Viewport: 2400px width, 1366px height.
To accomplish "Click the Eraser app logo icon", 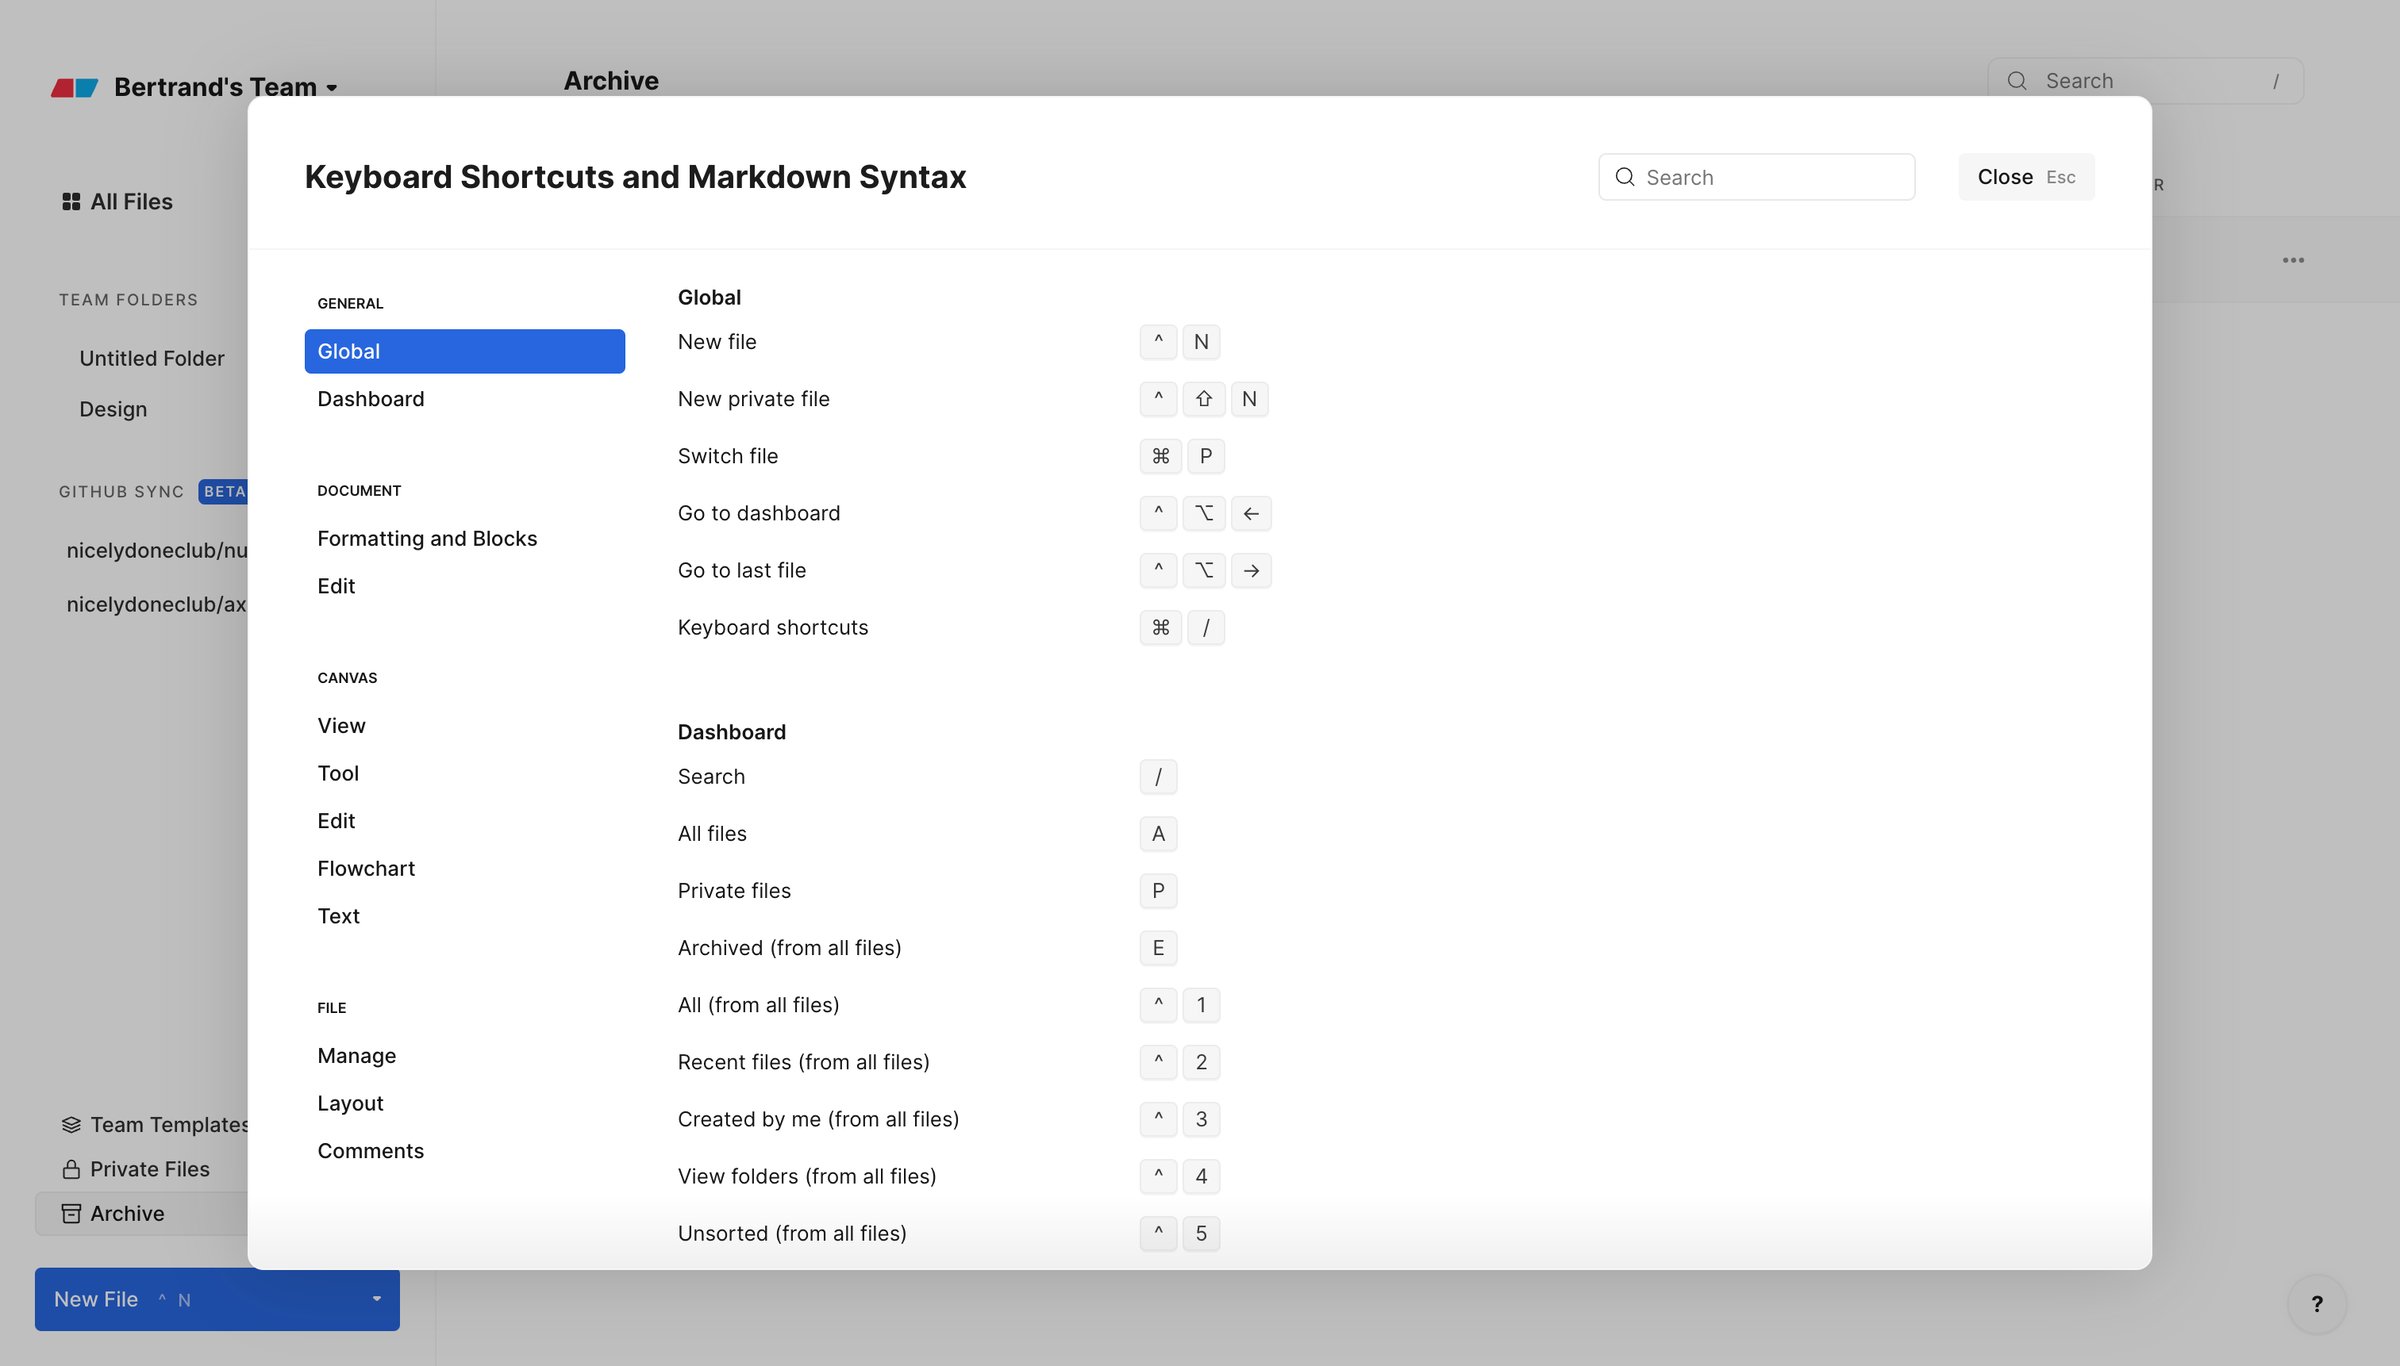I will tap(75, 88).
